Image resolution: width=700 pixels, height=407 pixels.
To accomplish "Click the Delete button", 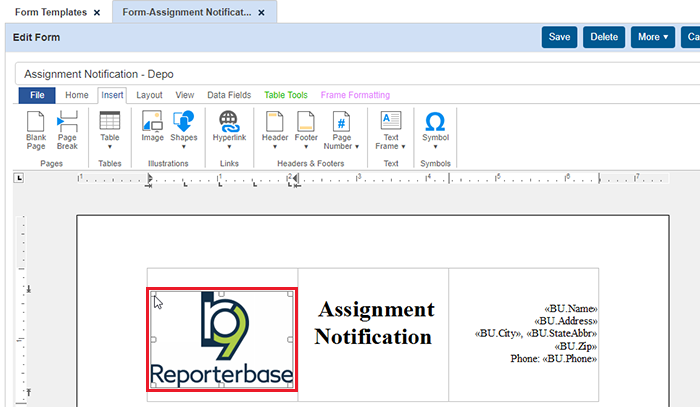I will coord(604,37).
